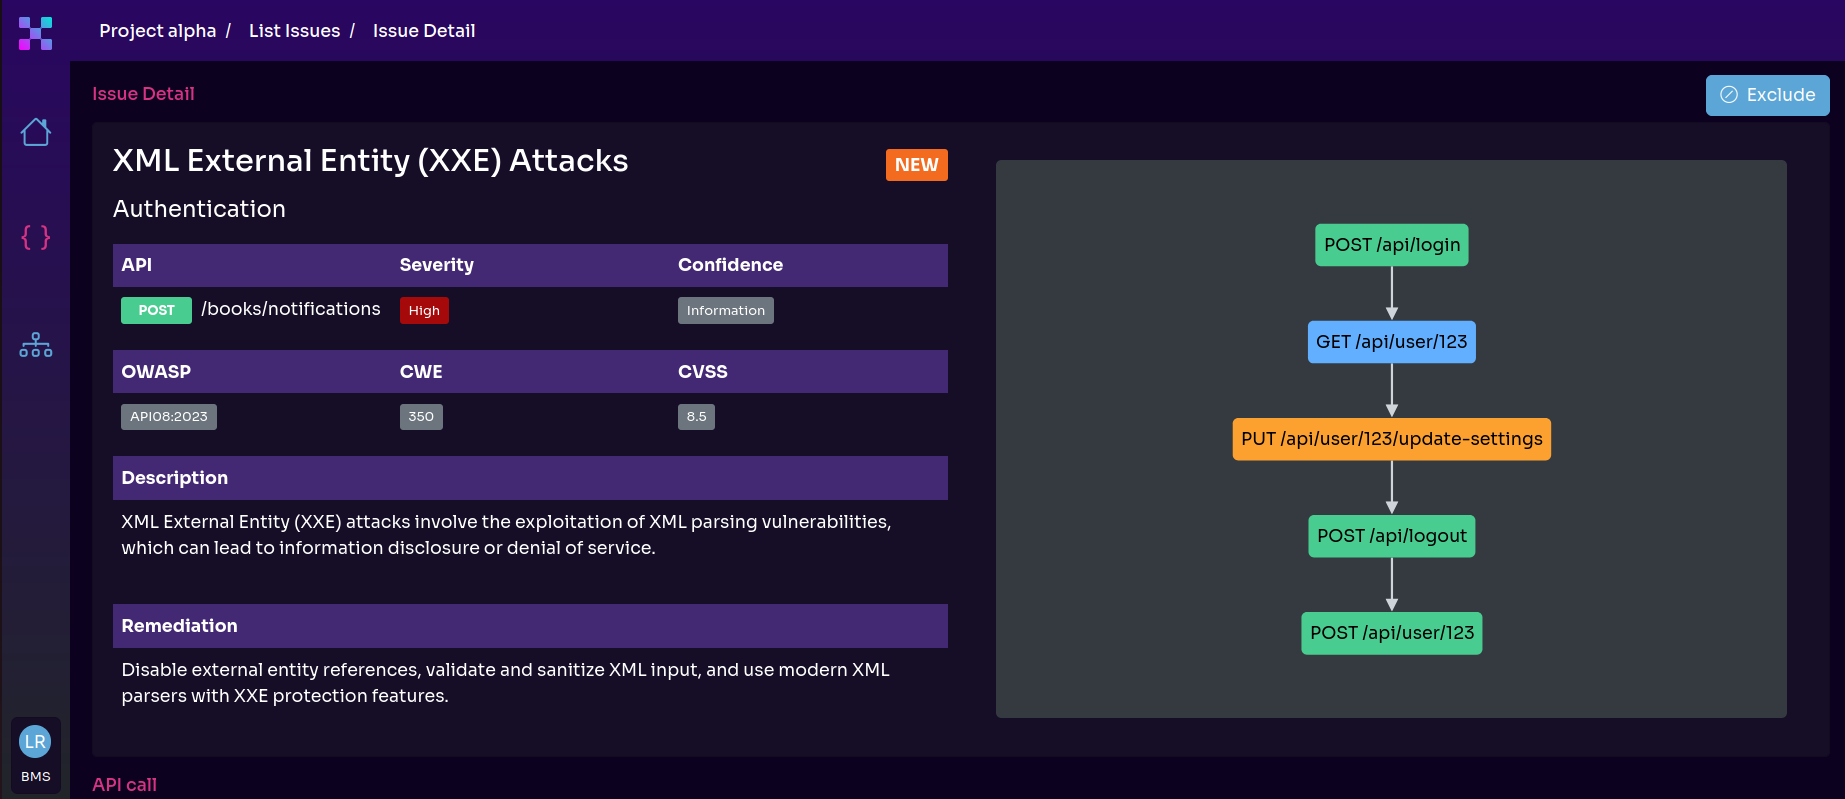Click the POST method badge
Viewport: 1845px width, 799px height.
[x=156, y=310]
